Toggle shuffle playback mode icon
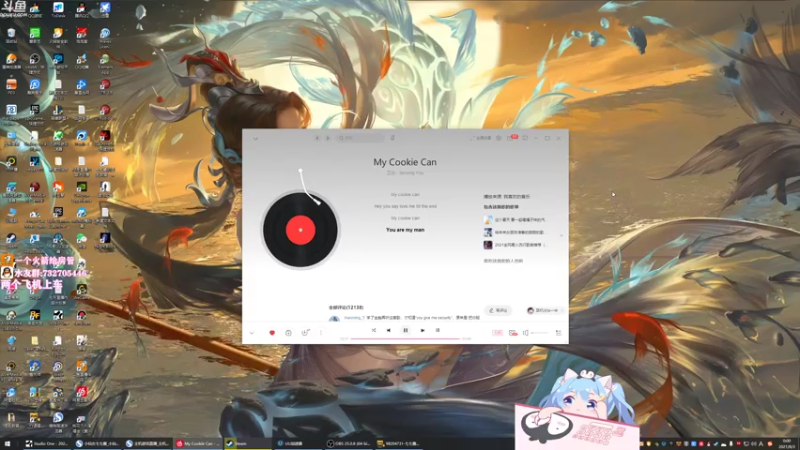Viewport: 800px width, 450px height. click(373, 331)
